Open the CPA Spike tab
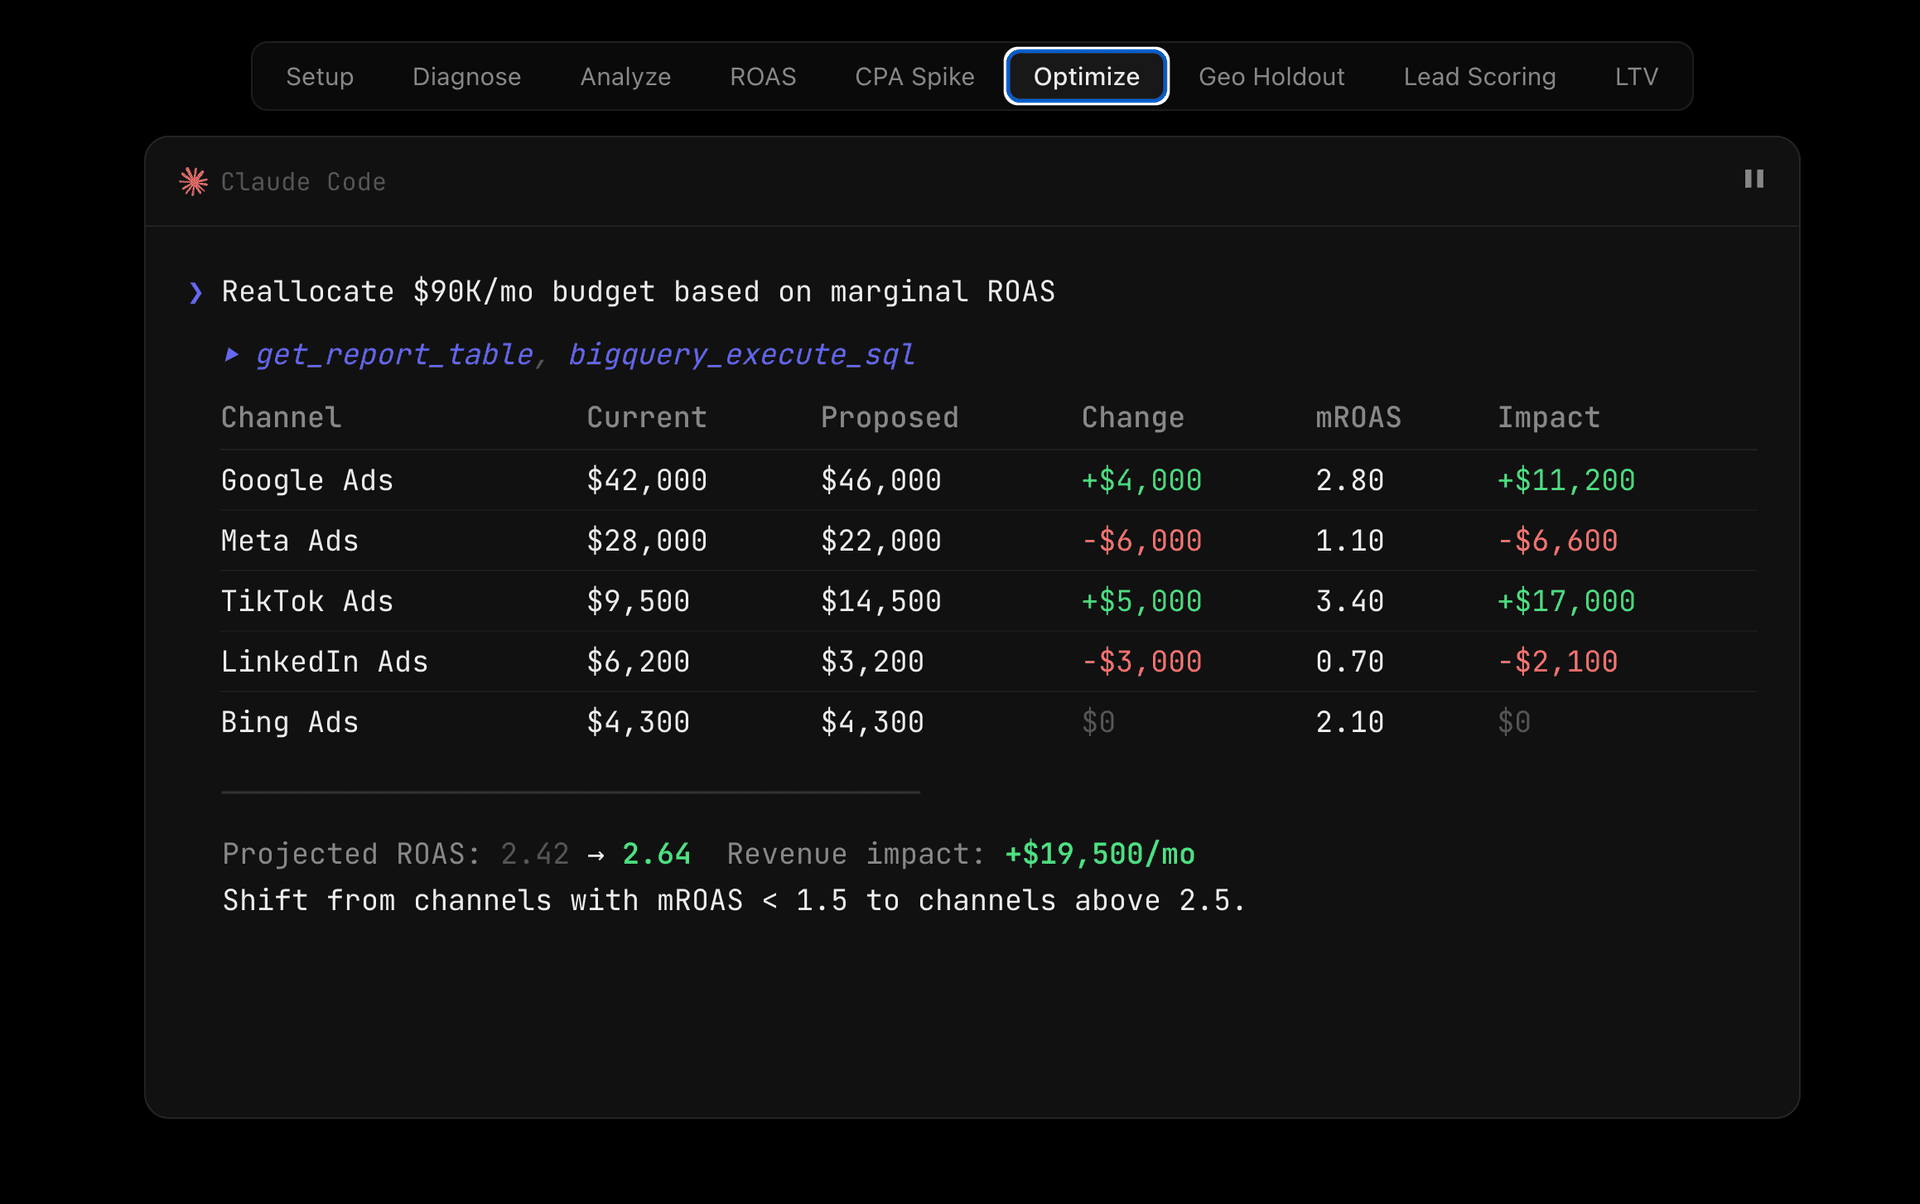 click(x=914, y=76)
